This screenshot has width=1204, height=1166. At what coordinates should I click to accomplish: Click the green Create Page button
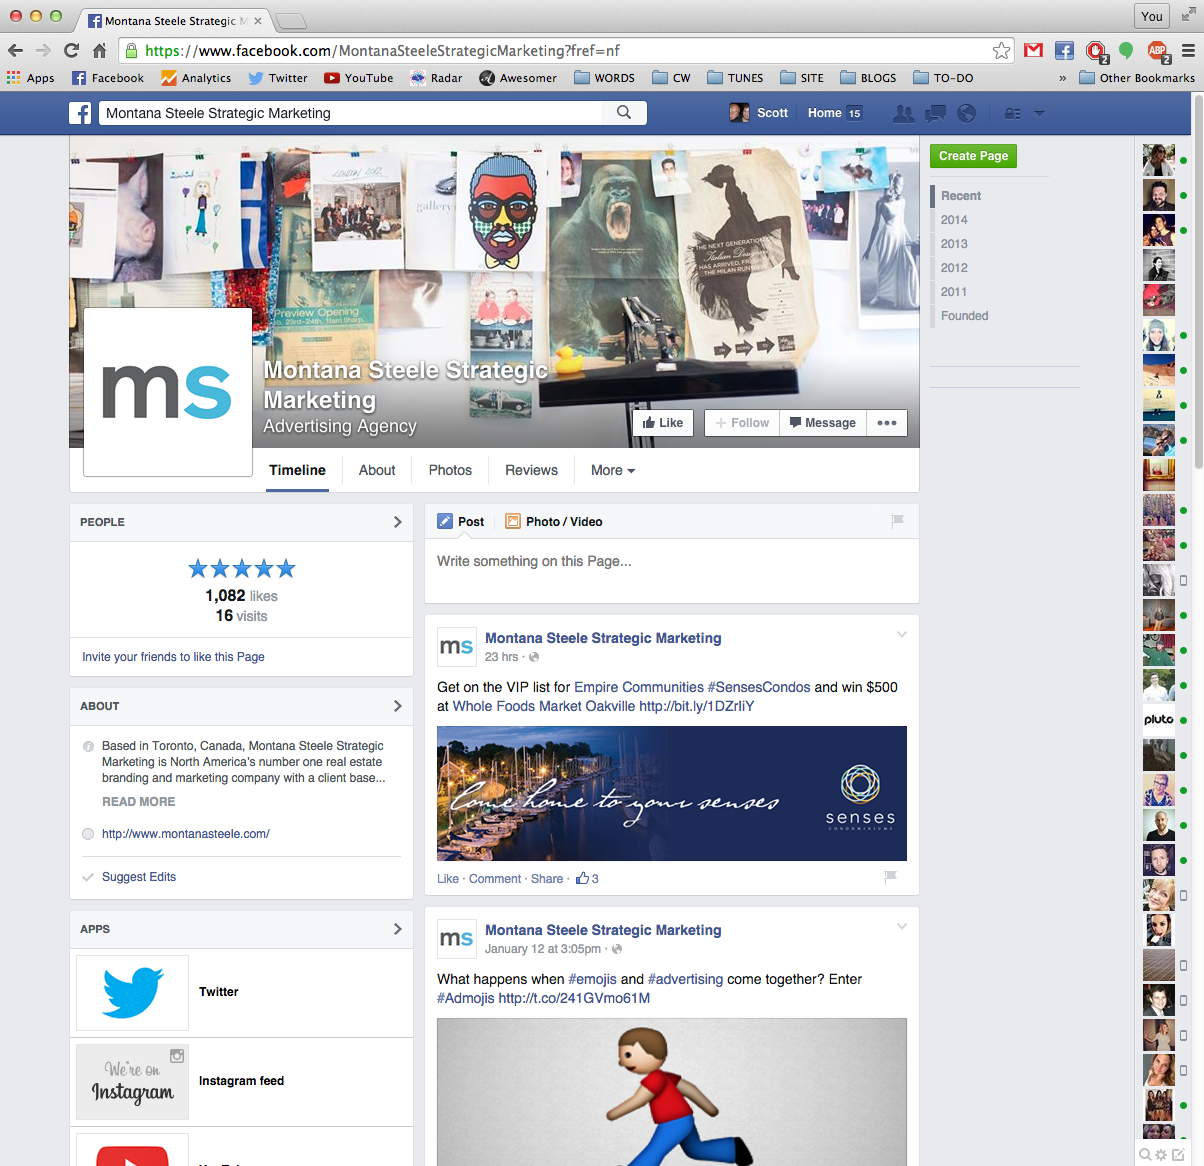973,156
